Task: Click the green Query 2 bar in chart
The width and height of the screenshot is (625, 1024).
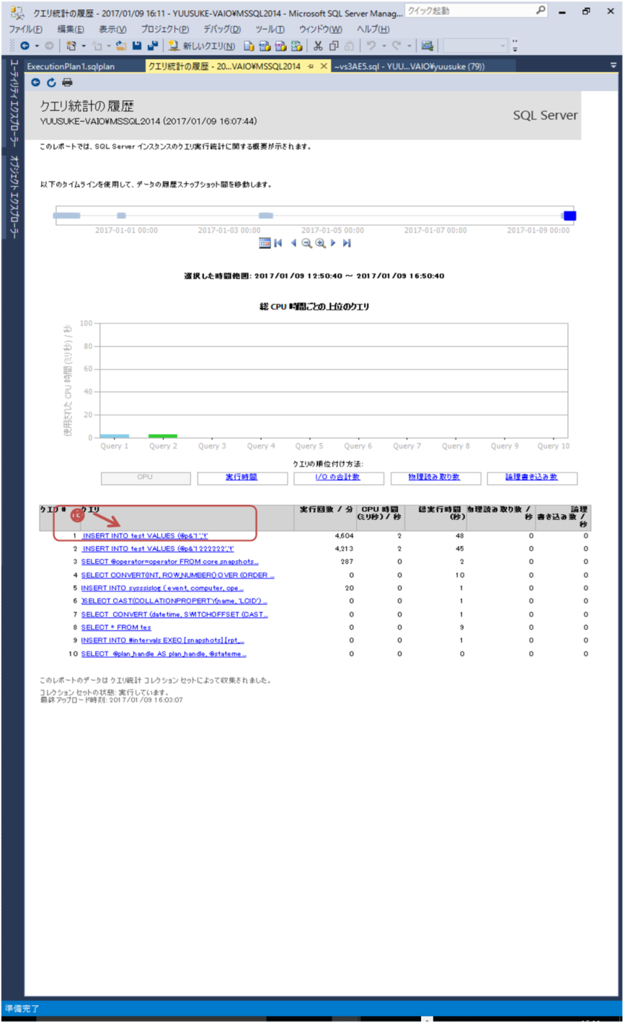Action: pyautogui.click(x=163, y=436)
